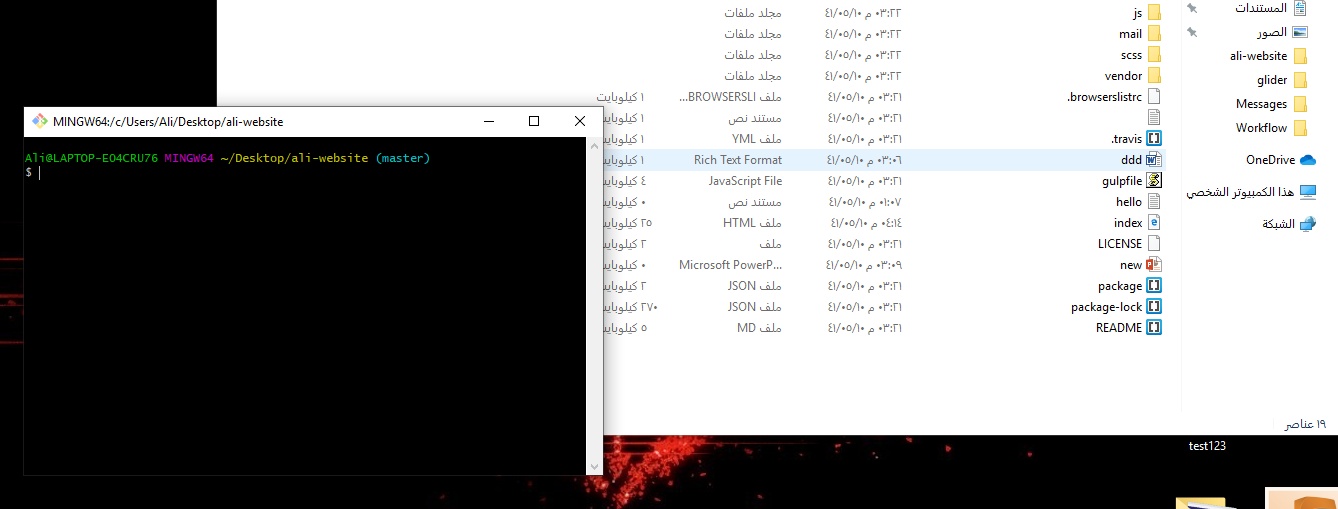The height and width of the screenshot is (509, 1338).
Task: Close the Git Bash window
Action: [x=580, y=121]
